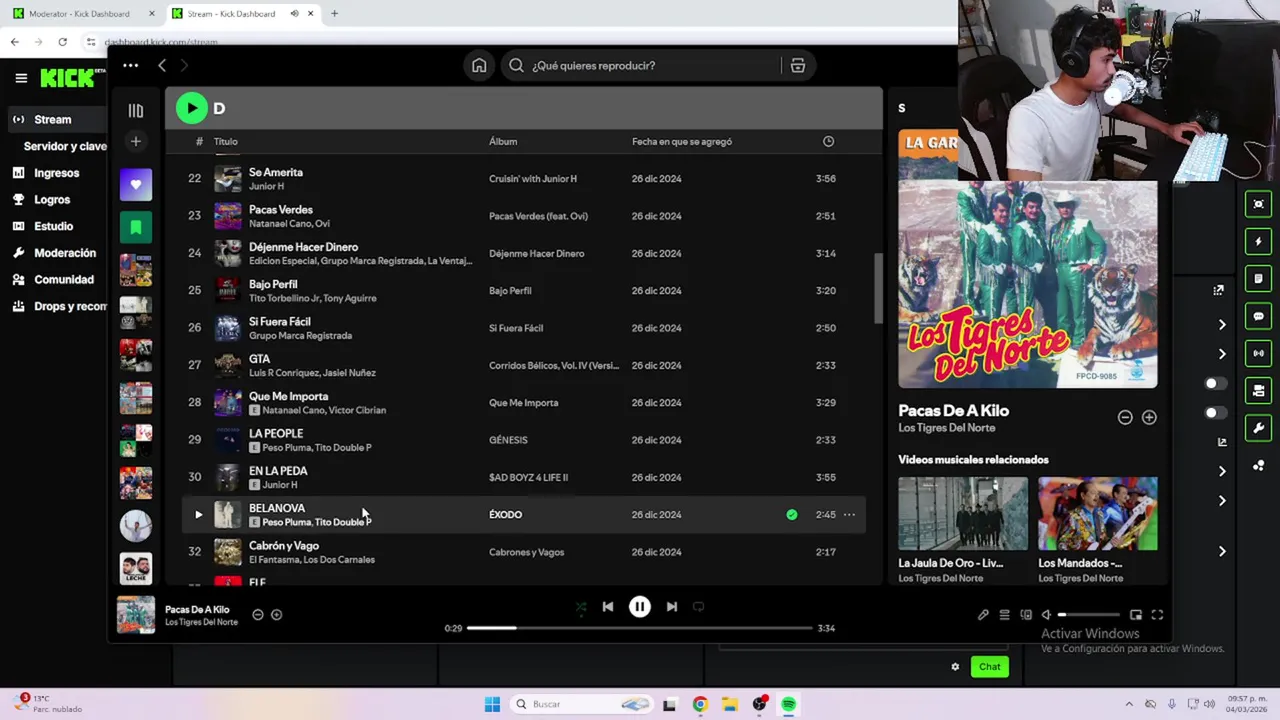The width and height of the screenshot is (1280, 720).
Task: Open the album link Pacas Verdes (feat. Ovi)
Action: [x=538, y=216]
